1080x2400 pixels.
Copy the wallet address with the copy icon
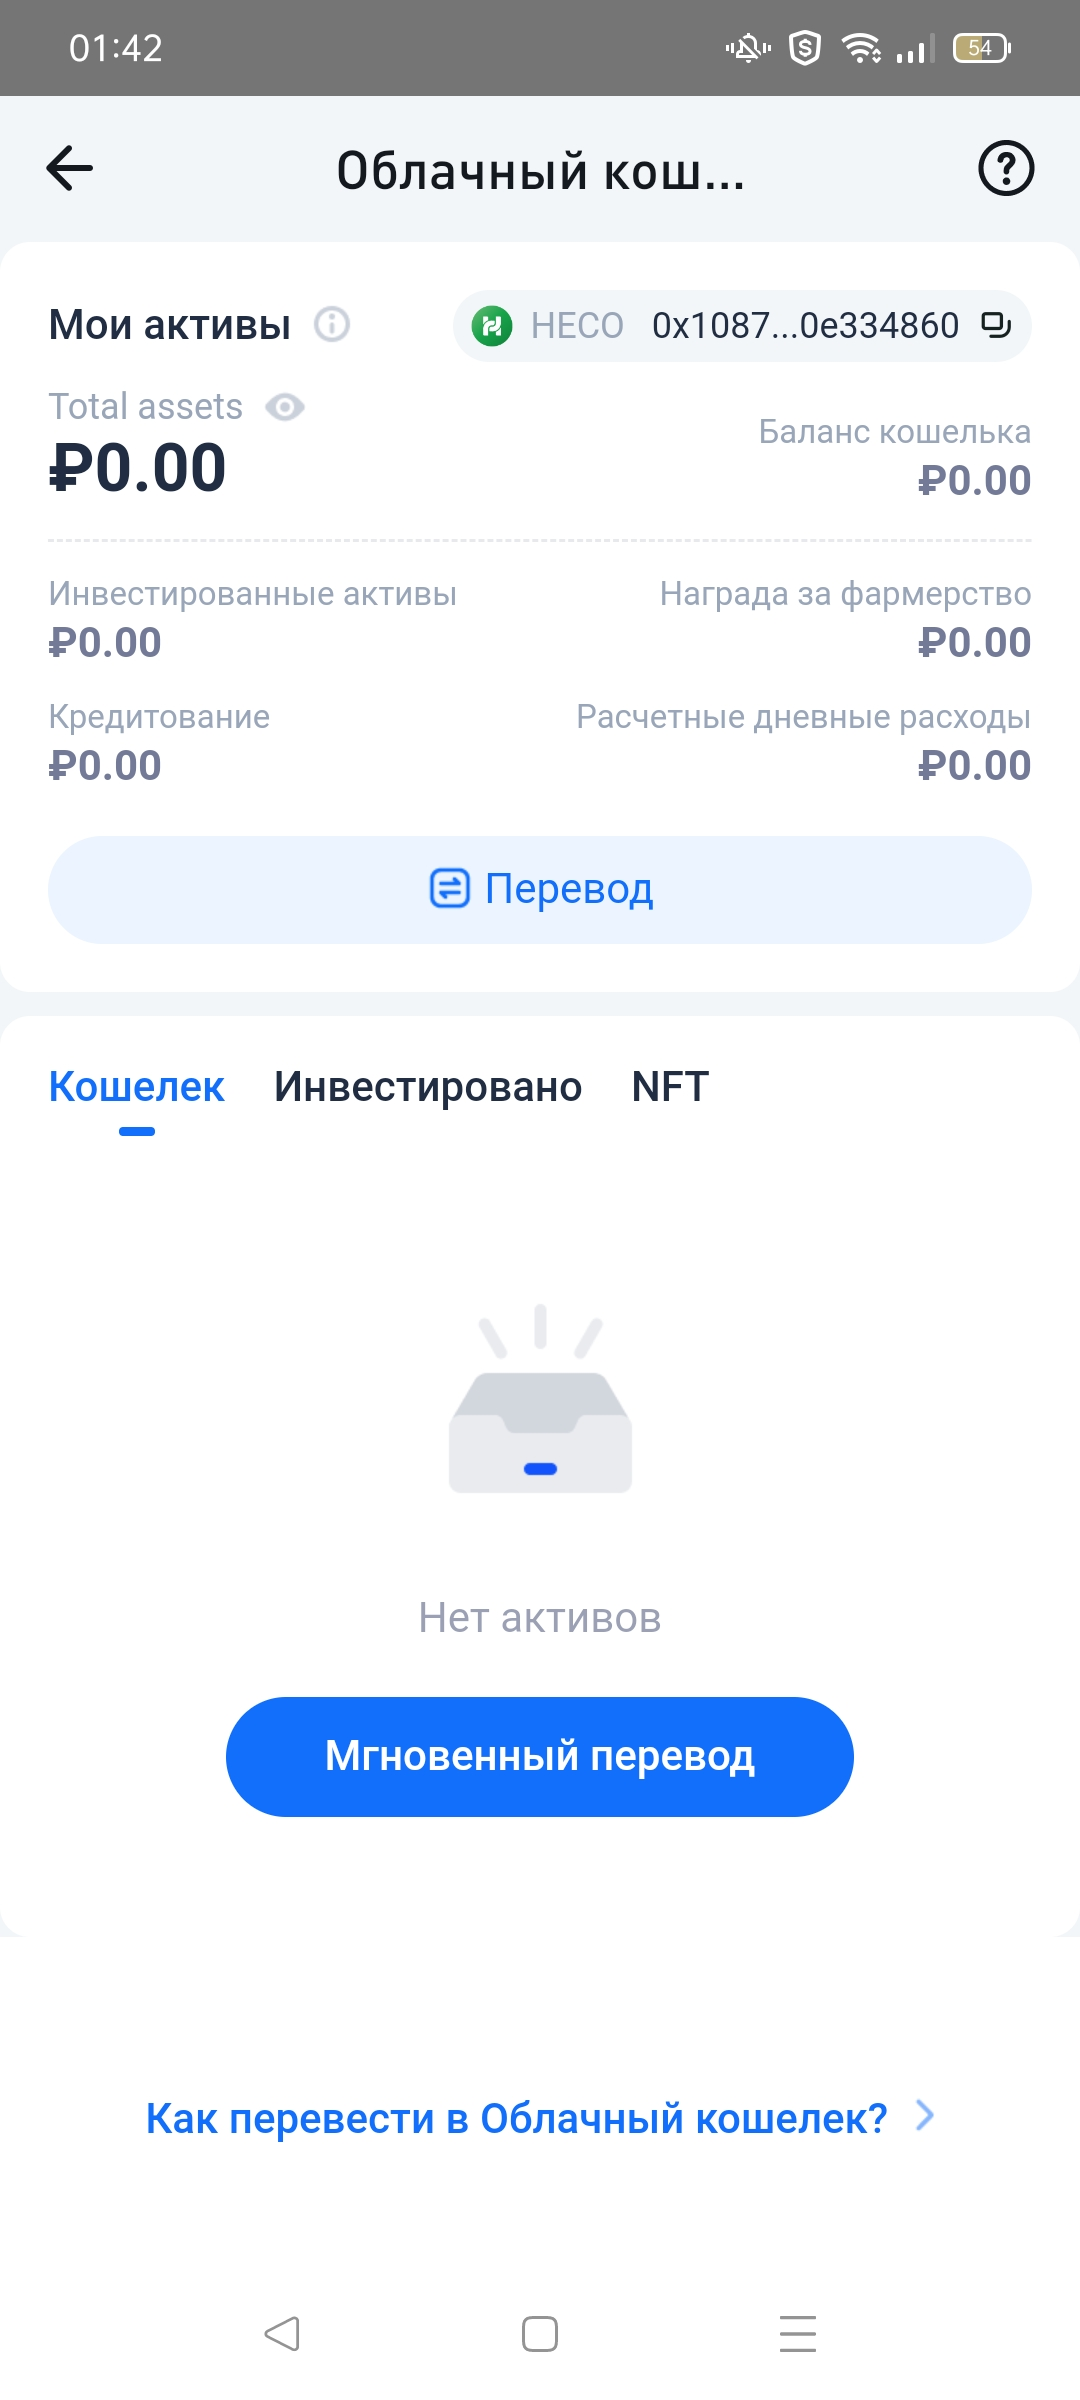coord(996,325)
